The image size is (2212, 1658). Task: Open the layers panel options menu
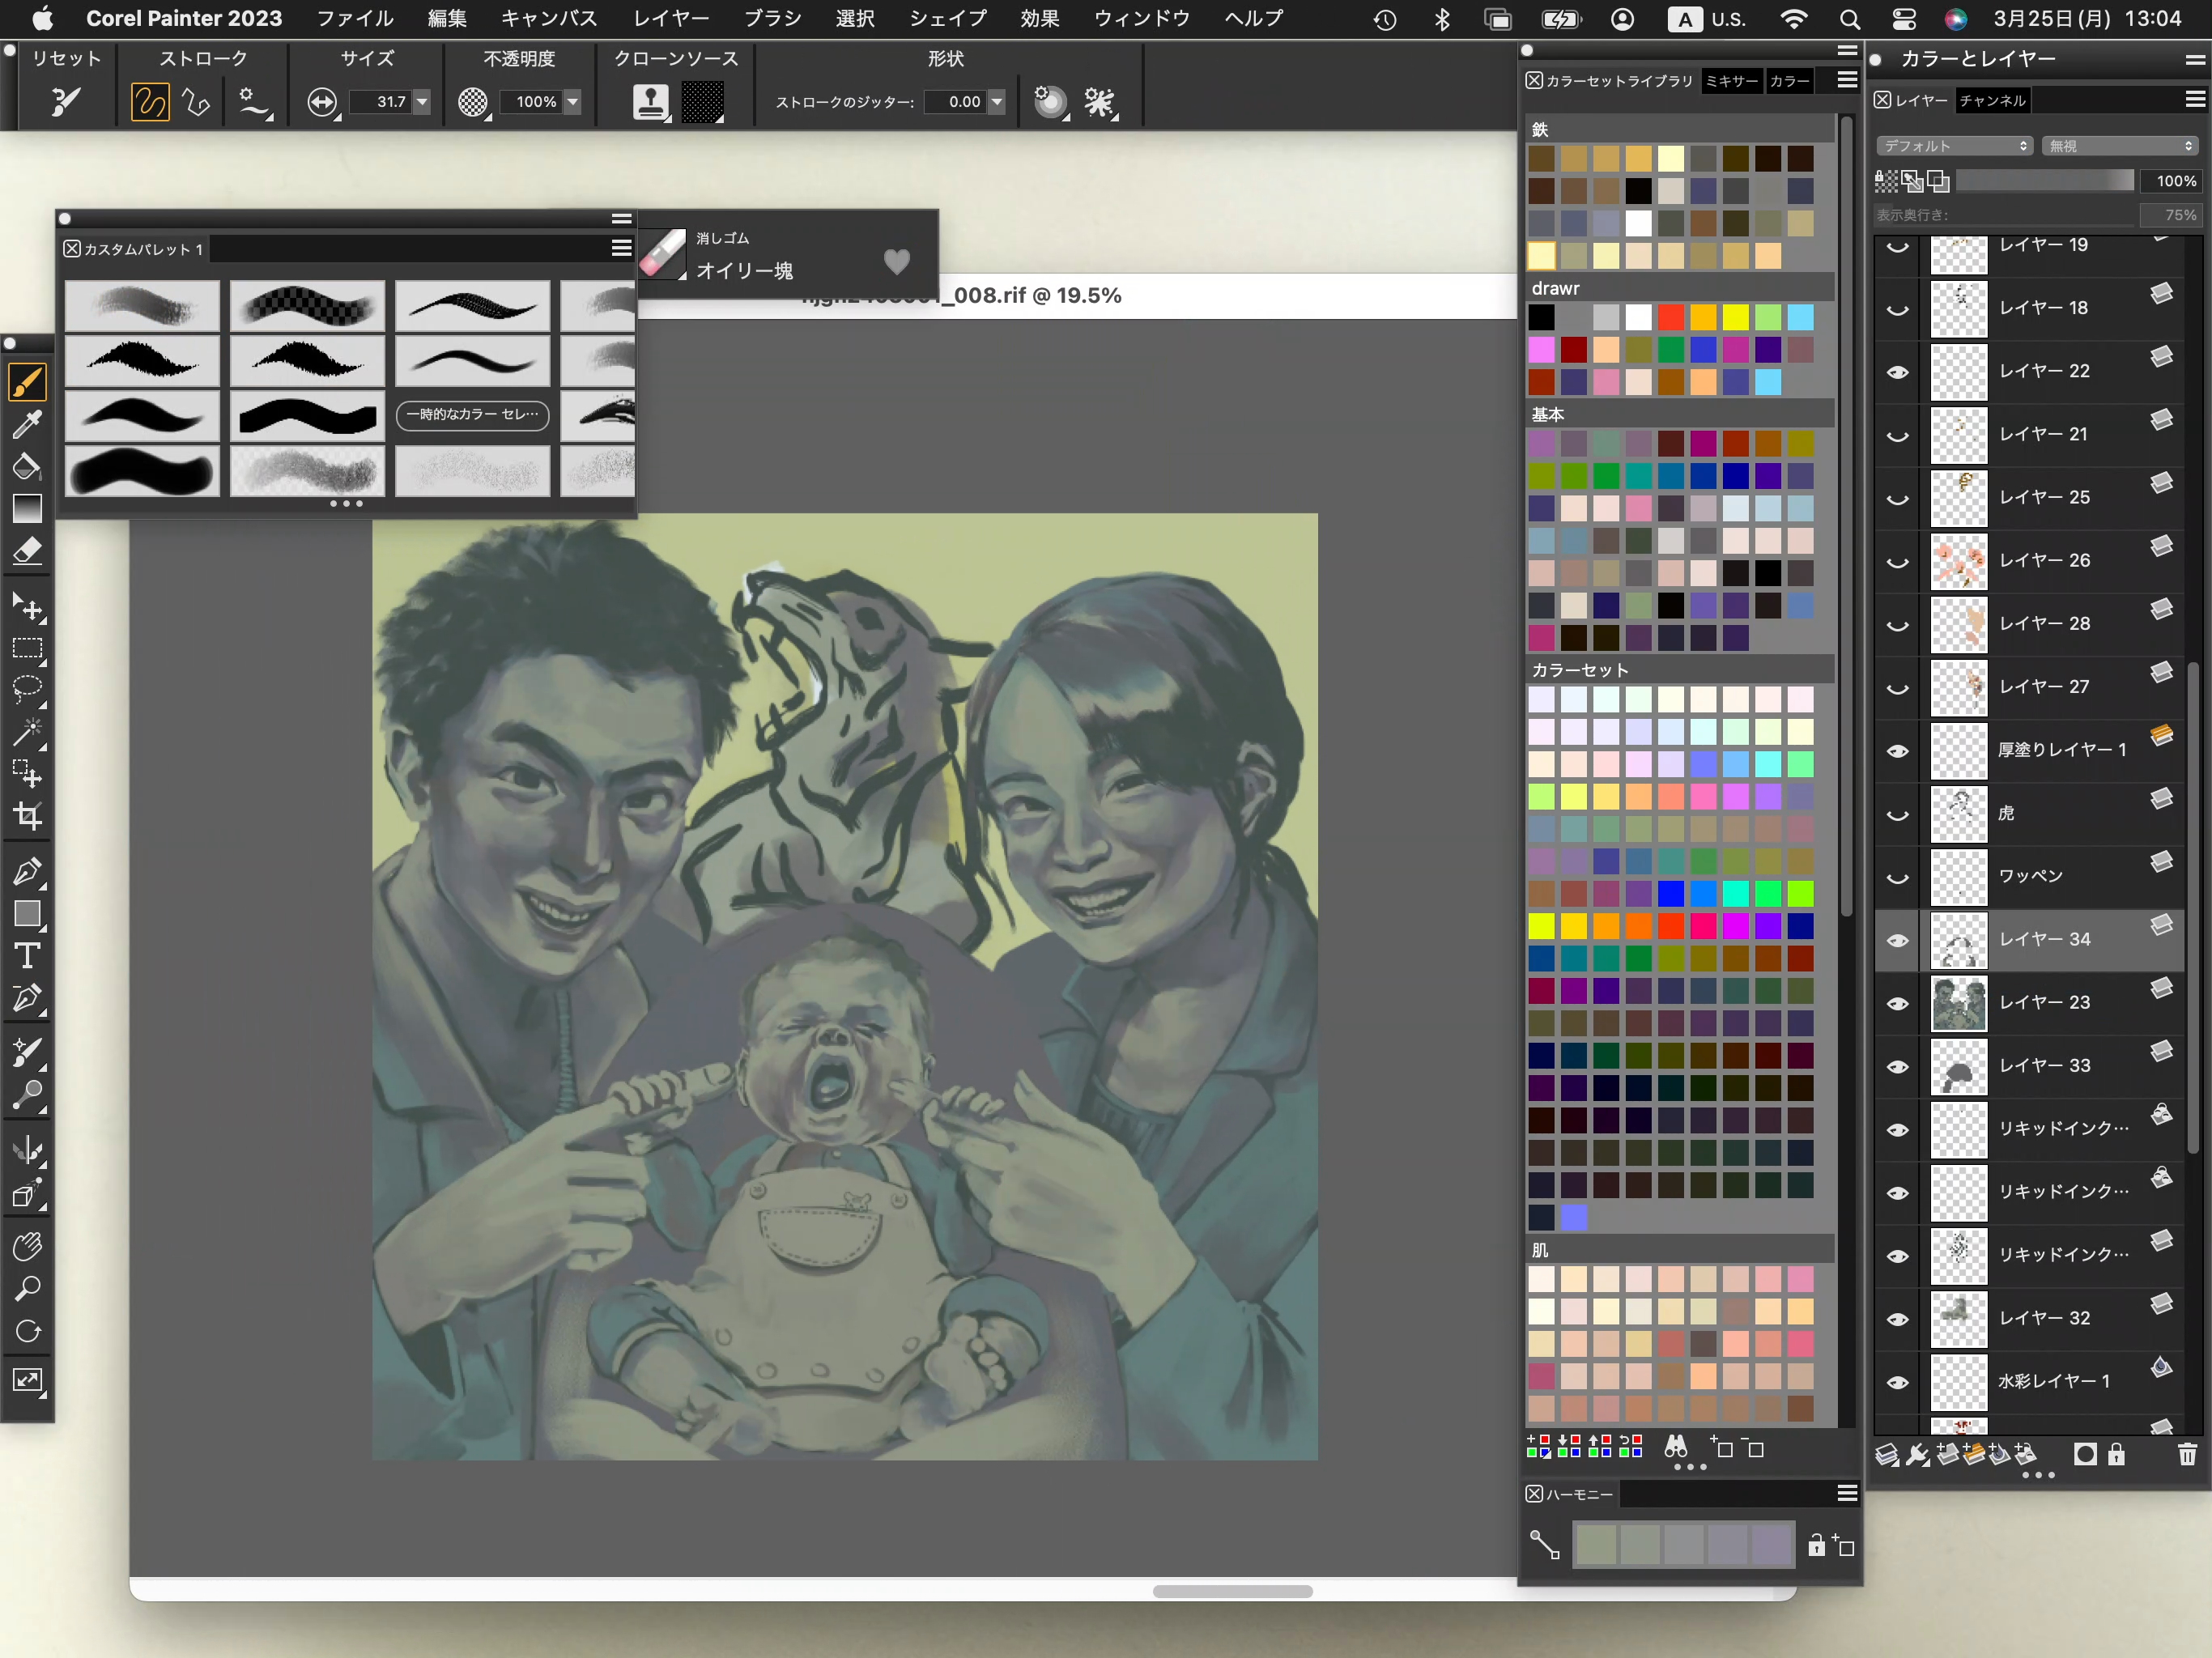pyautogui.click(x=2195, y=99)
